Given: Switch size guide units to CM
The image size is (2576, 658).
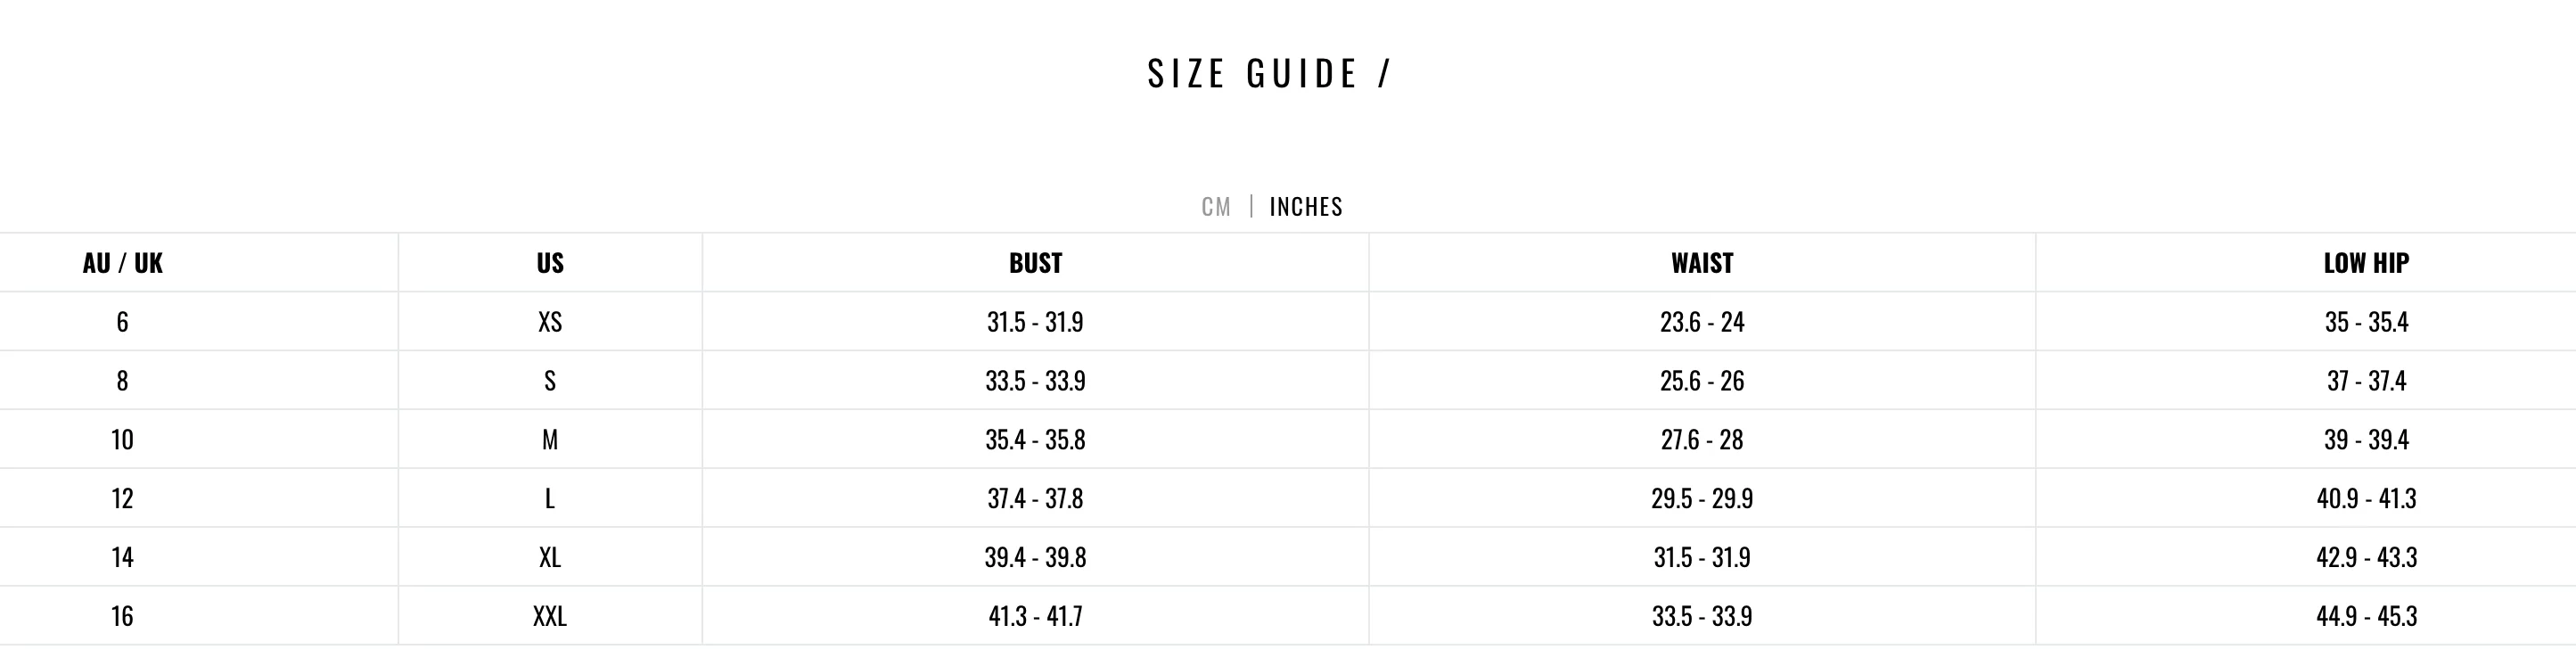Looking at the screenshot, I should pyautogui.click(x=1216, y=207).
